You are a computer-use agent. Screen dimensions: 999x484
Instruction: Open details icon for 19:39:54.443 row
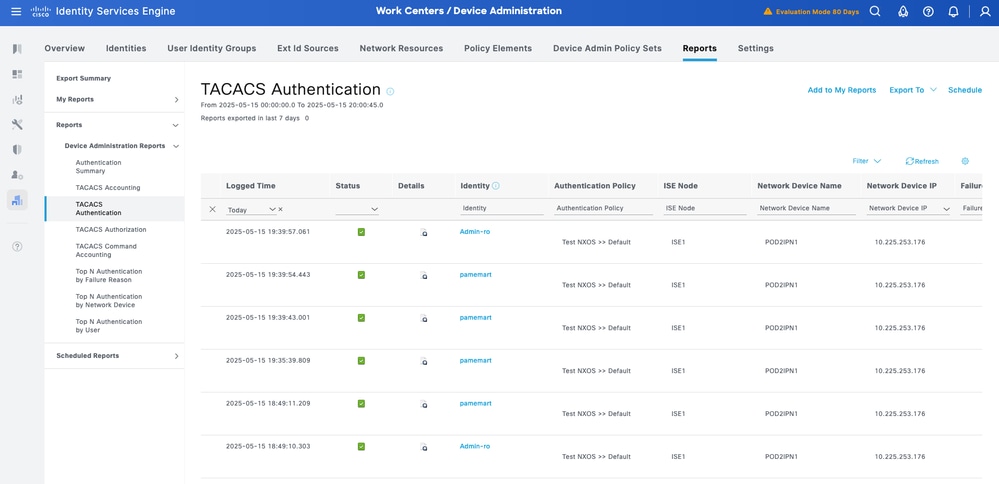pos(424,276)
